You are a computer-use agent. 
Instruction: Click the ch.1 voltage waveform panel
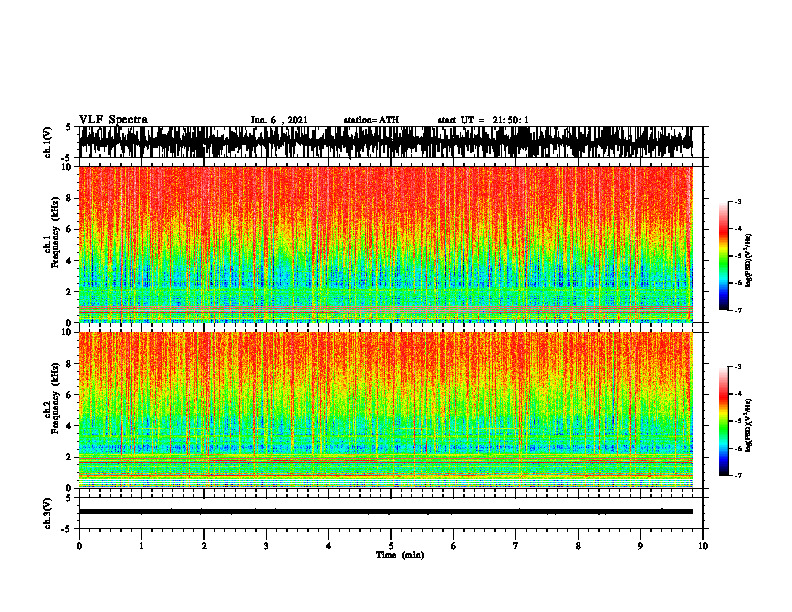[x=391, y=142]
